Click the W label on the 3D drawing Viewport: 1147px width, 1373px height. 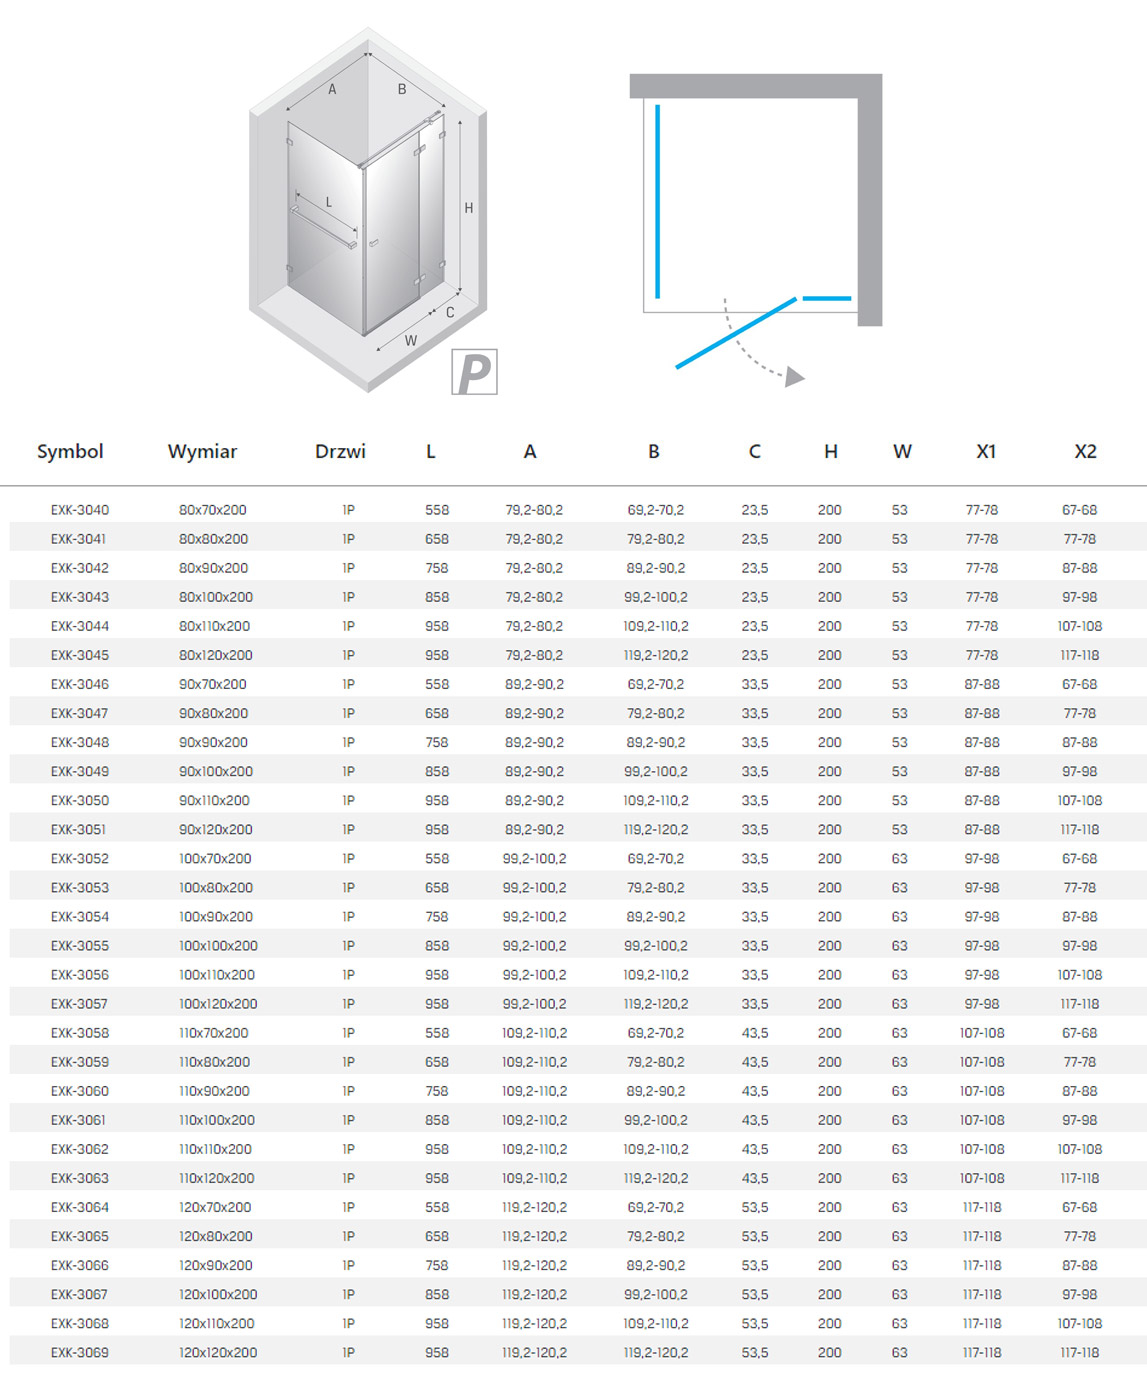click(410, 341)
